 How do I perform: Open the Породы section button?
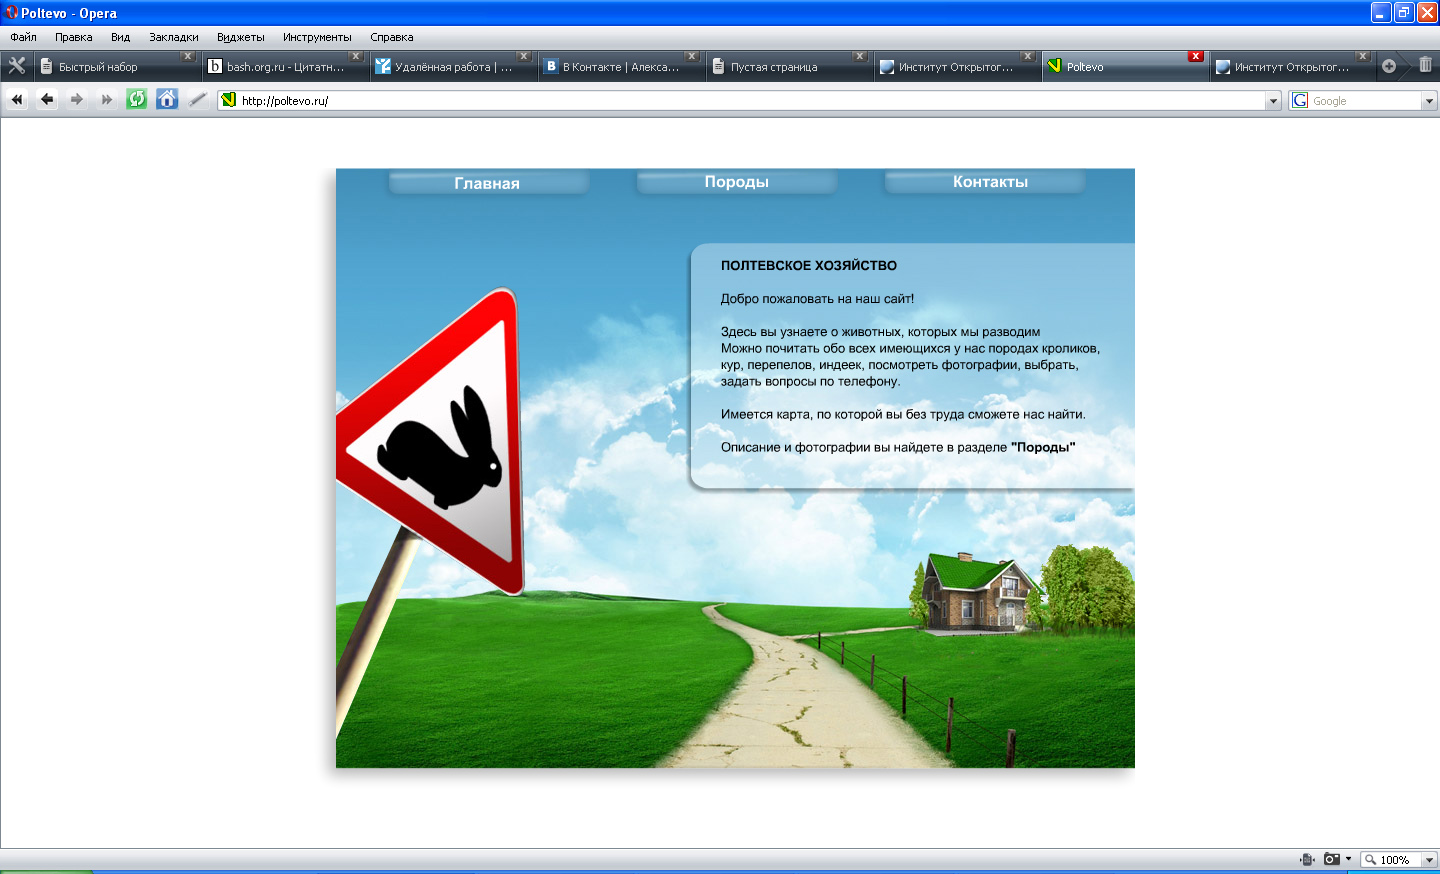(x=736, y=181)
